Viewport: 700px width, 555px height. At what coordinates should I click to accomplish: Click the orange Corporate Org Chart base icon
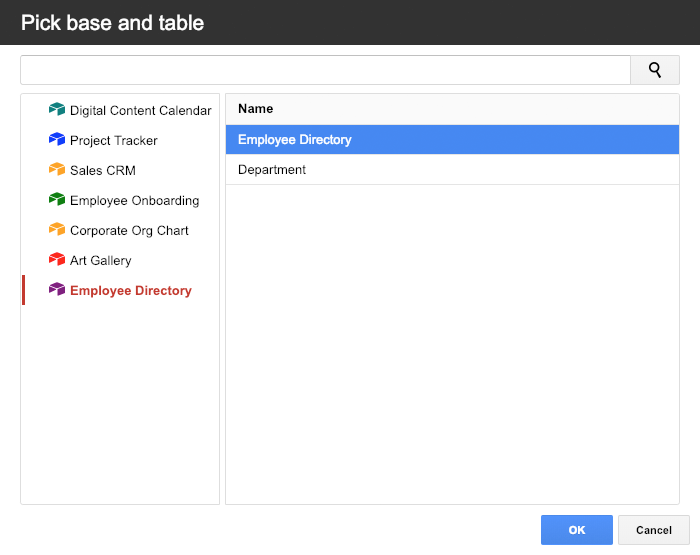point(57,229)
